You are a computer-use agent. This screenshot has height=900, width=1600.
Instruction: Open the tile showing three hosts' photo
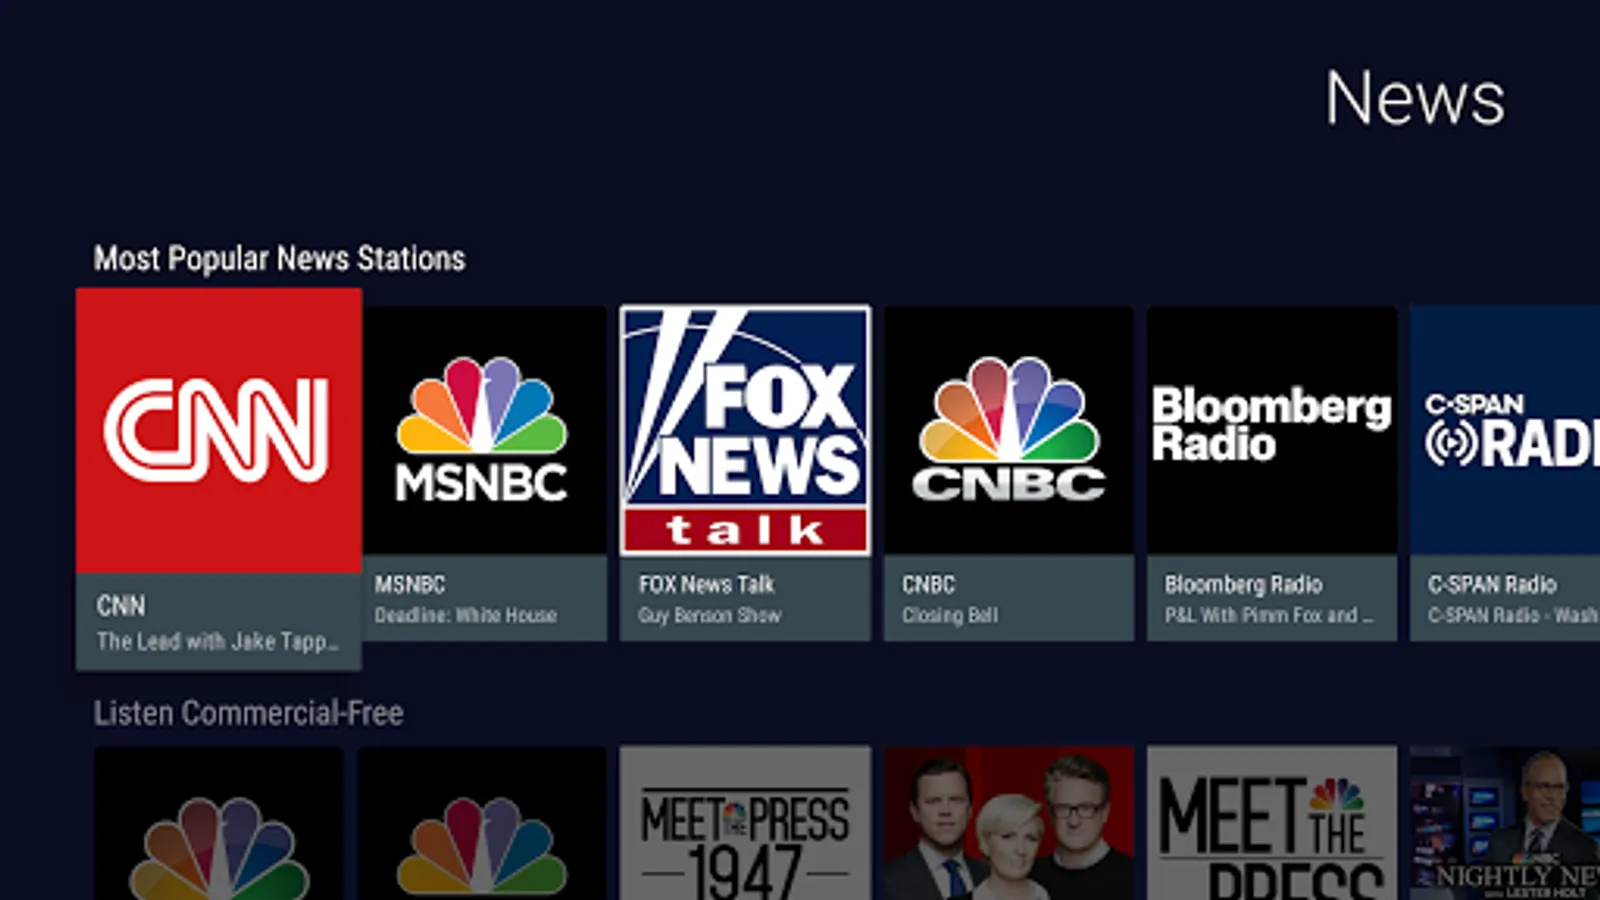(1009, 822)
